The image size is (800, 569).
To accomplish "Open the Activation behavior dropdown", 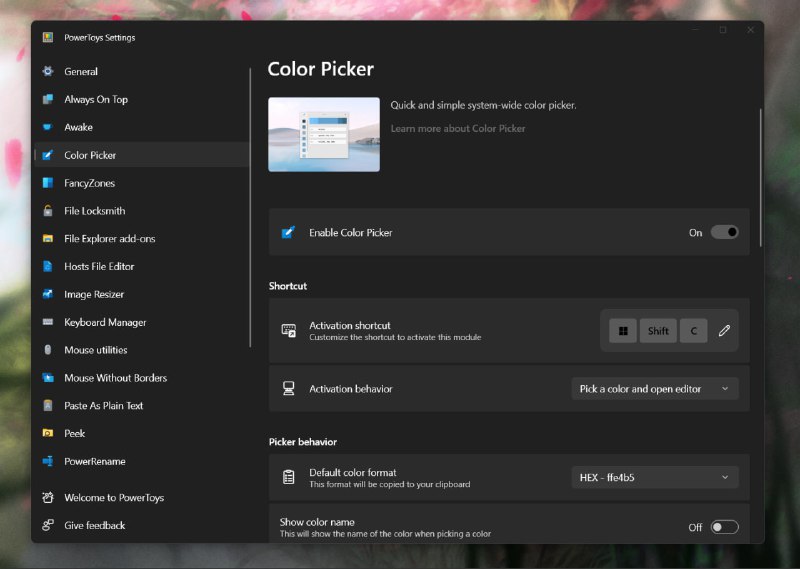I will 654,389.
